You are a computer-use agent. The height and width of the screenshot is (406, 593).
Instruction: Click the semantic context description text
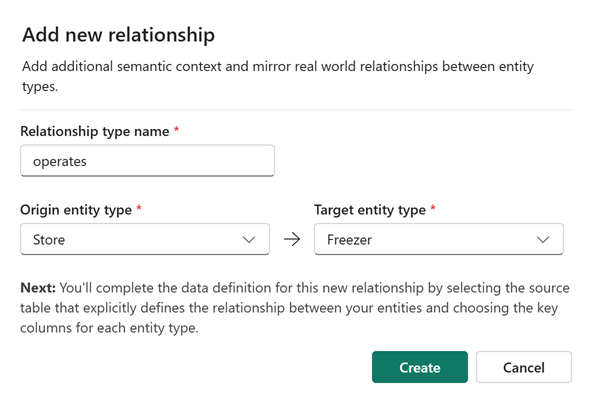[x=278, y=76]
